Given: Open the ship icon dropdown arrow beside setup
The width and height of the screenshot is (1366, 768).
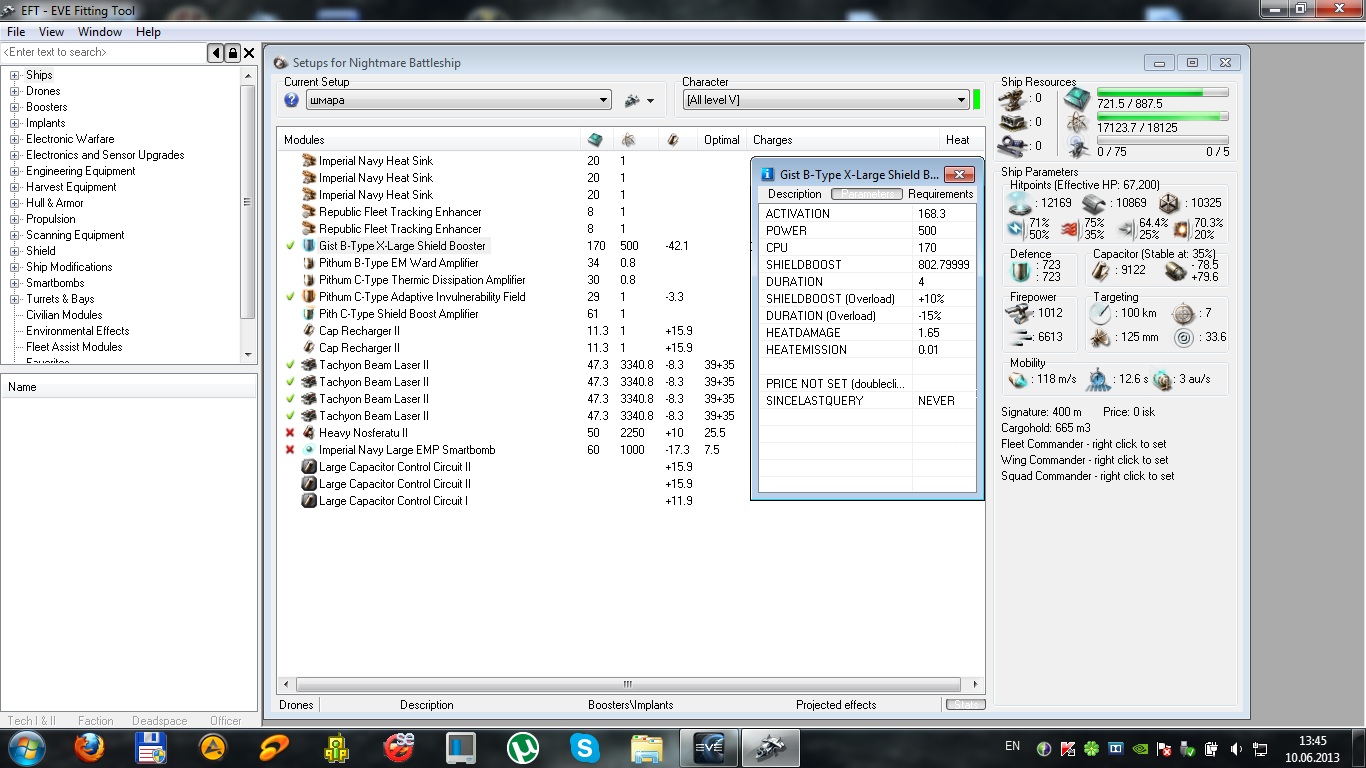Looking at the screenshot, I should pos(650,101).
